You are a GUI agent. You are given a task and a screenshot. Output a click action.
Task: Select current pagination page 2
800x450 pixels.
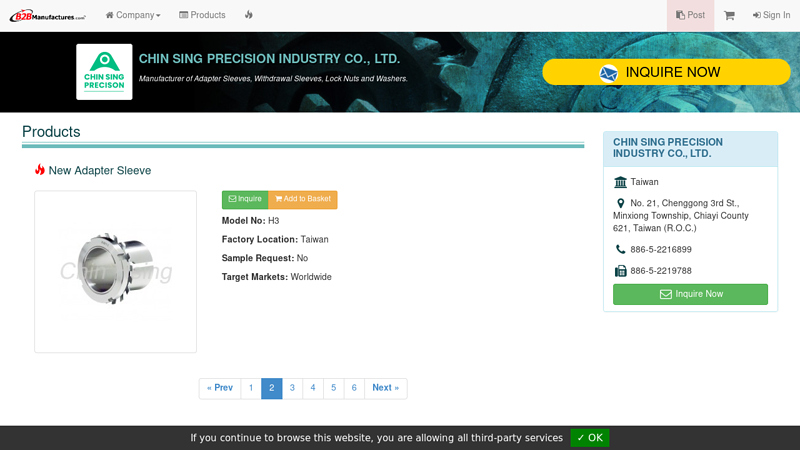point(271,388)
